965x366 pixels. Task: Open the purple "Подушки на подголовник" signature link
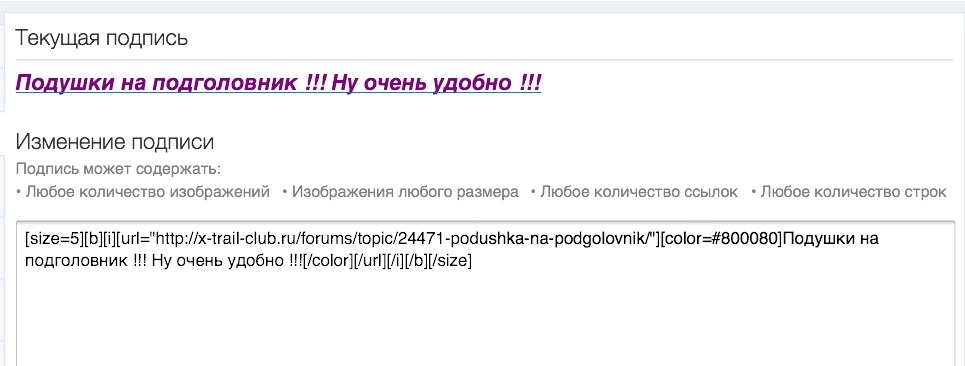coord(278,82)
